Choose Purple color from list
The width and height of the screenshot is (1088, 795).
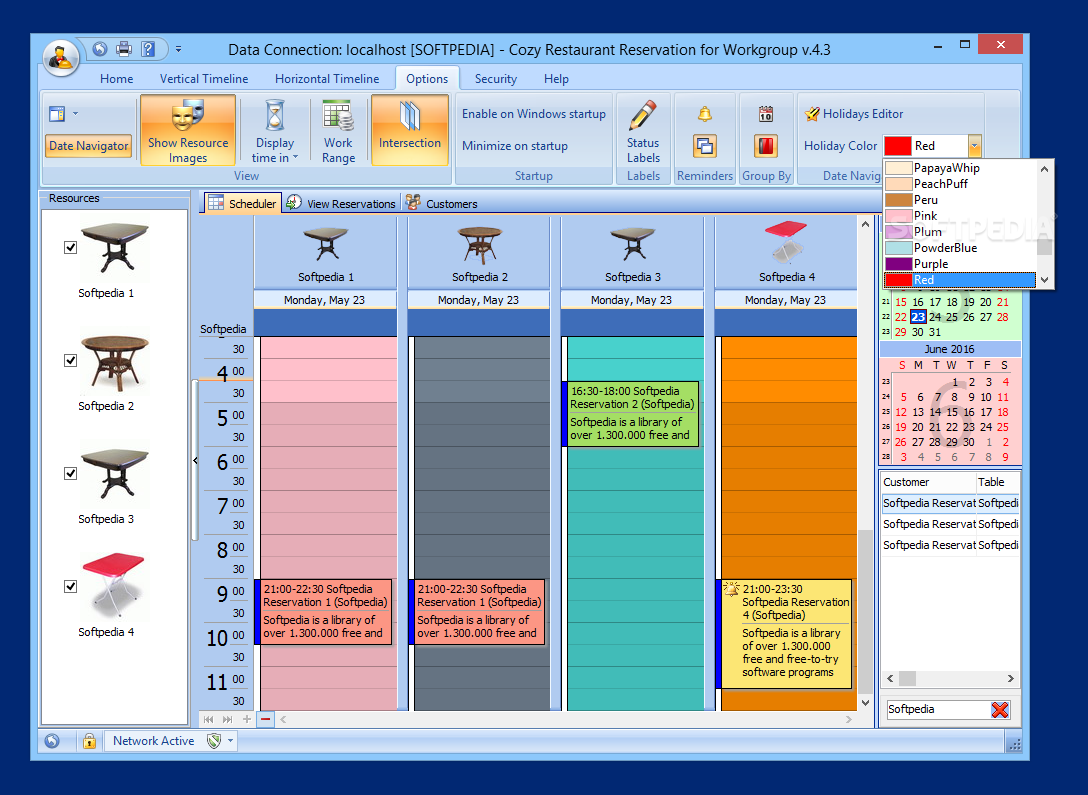[960, 264]
